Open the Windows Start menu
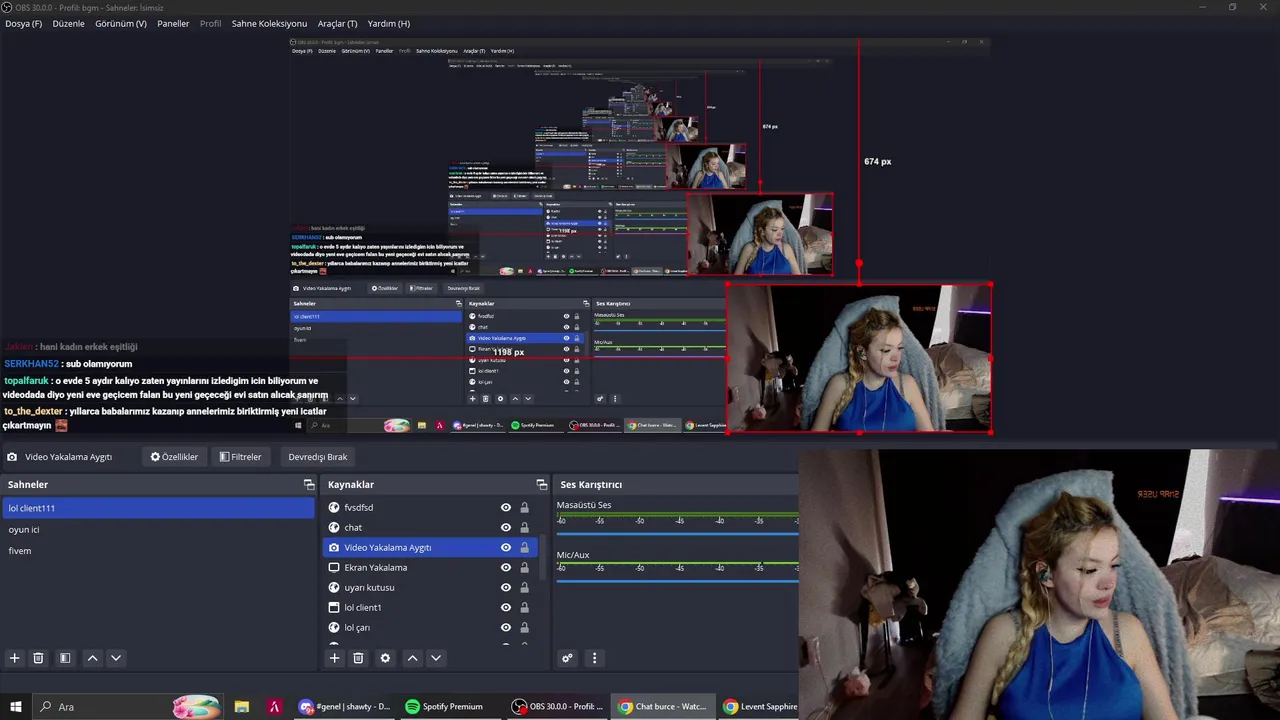The width and height of the screenshot is (1280, 720). pos(16,707)
